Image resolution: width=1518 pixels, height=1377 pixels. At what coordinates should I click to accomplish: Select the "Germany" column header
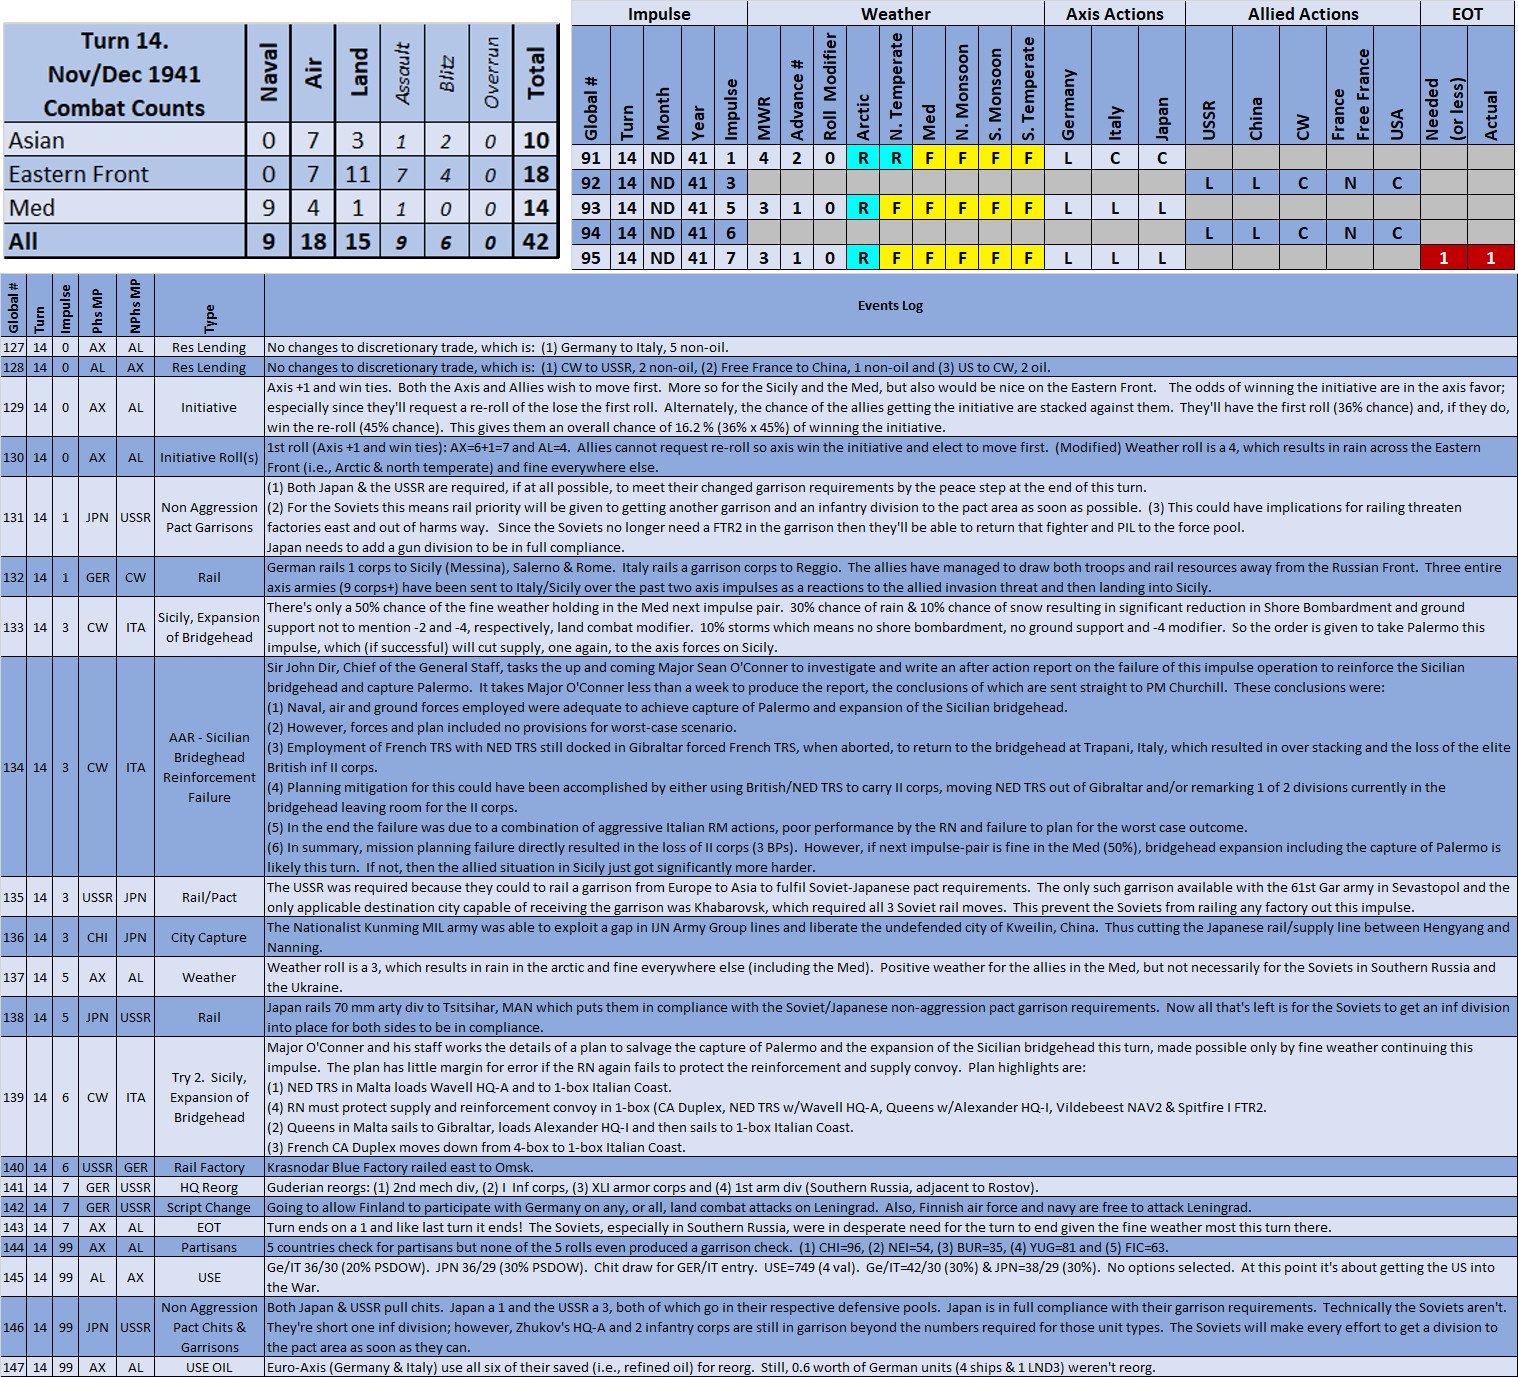click(1068, 85)
